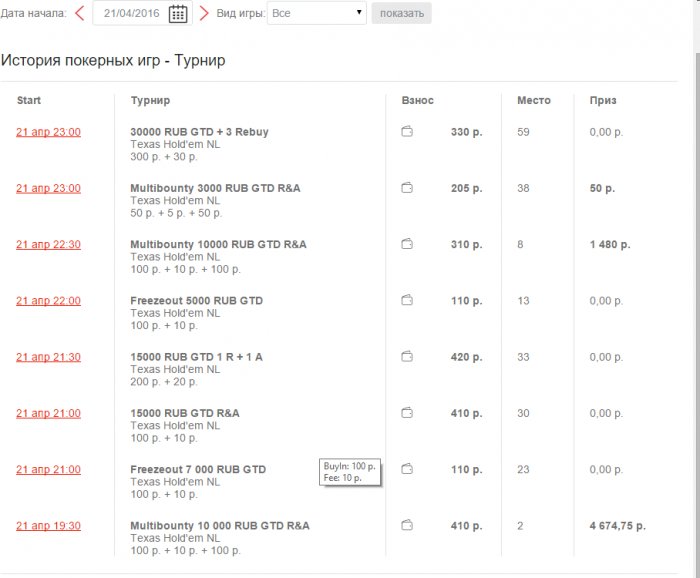Open the 21 апр 22:00 start link
This screenshot has width=700, height=578.
[x=48, y=301]
